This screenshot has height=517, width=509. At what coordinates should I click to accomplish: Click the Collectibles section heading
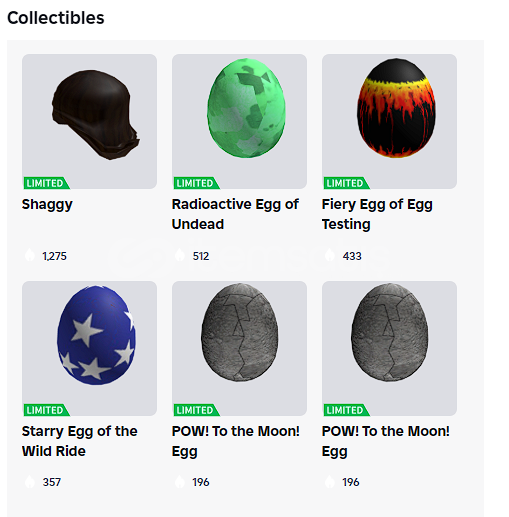click(x=56, y=18)
